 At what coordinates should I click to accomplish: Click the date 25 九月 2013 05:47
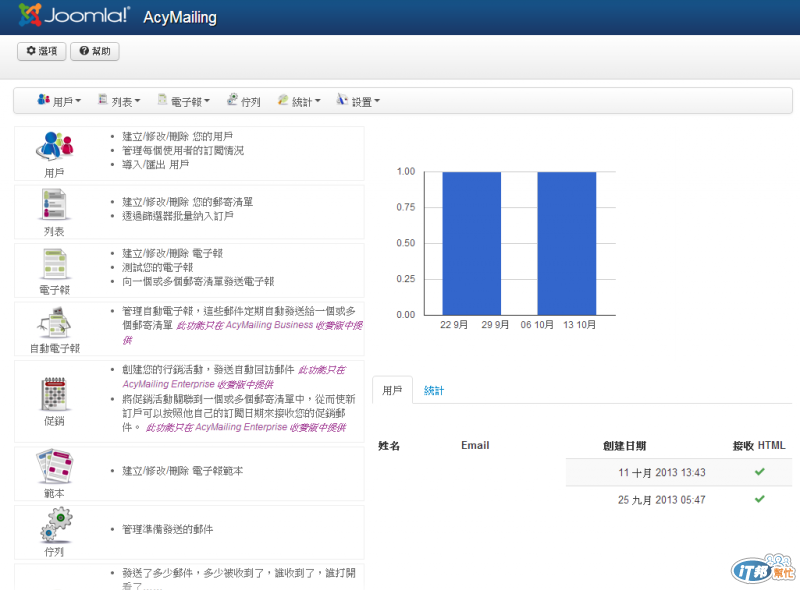(661, 500)
